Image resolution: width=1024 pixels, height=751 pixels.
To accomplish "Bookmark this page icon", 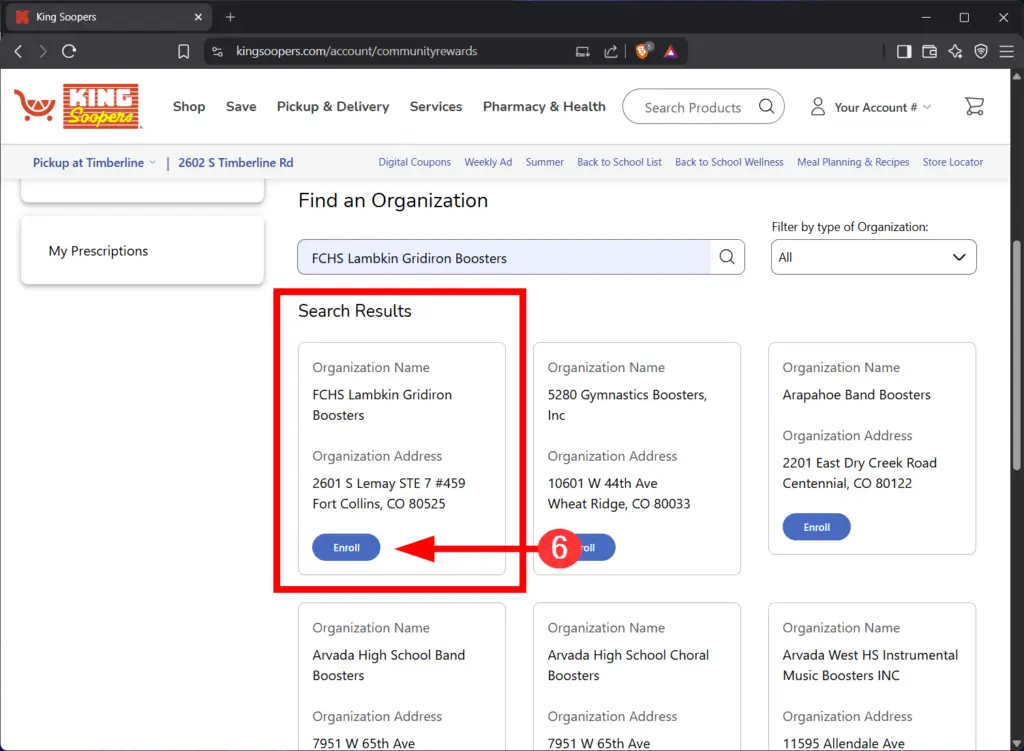I will pyautogui.click(x=184, y=51).
